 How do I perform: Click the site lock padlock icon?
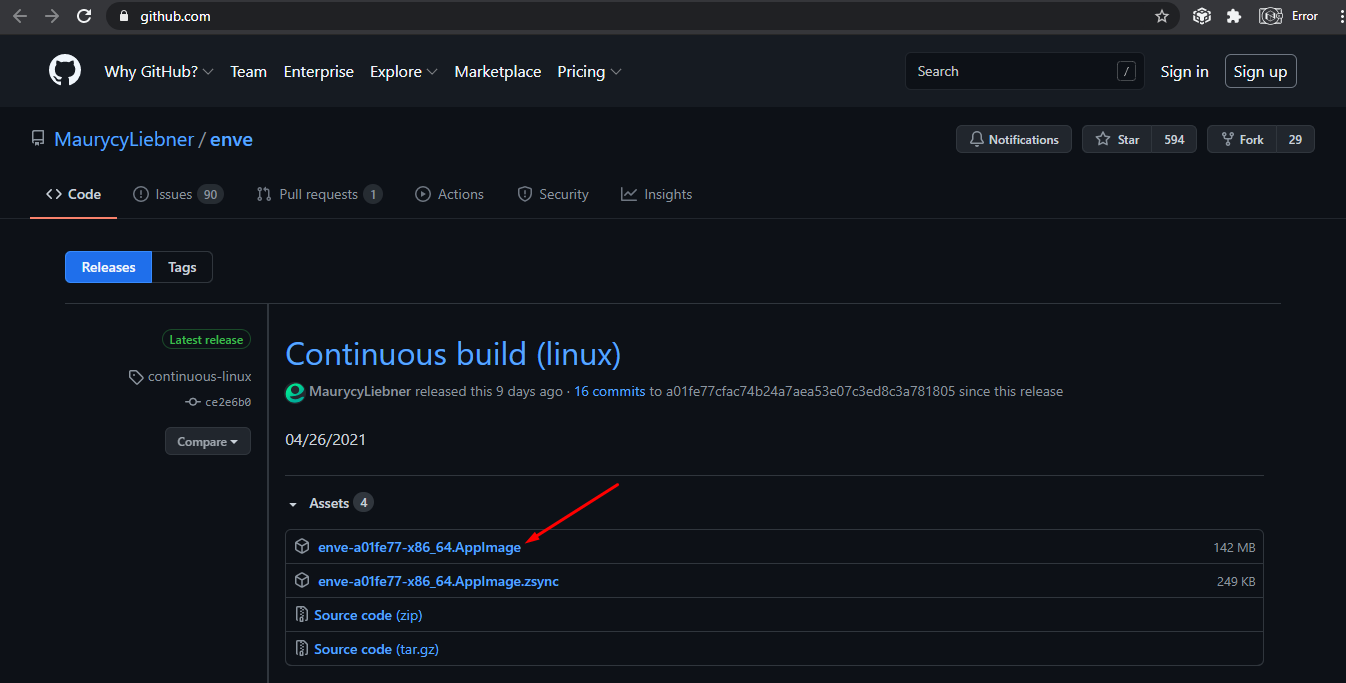(x=125, y=16)
